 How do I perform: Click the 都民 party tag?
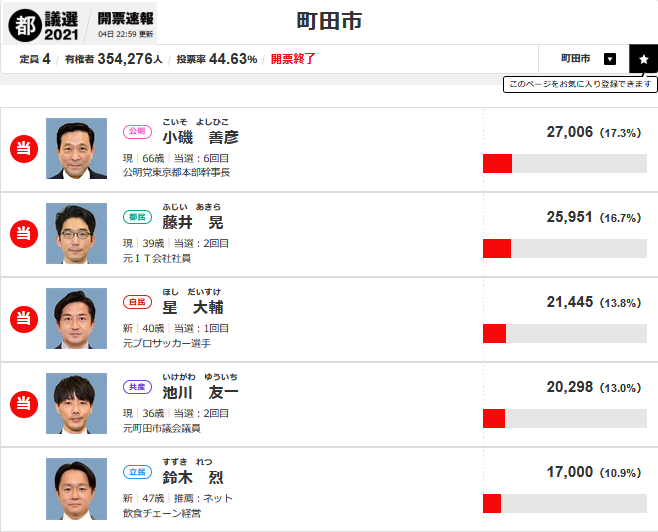136,216
